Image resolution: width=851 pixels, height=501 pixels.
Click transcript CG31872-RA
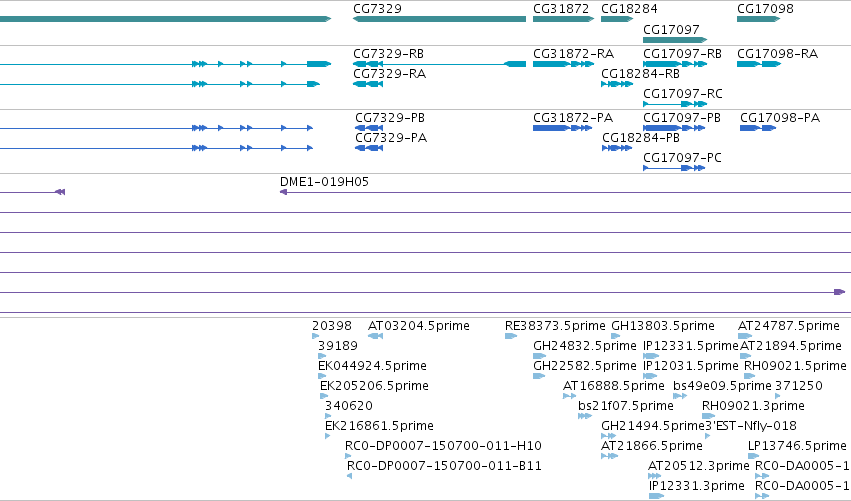click(563, 64)
